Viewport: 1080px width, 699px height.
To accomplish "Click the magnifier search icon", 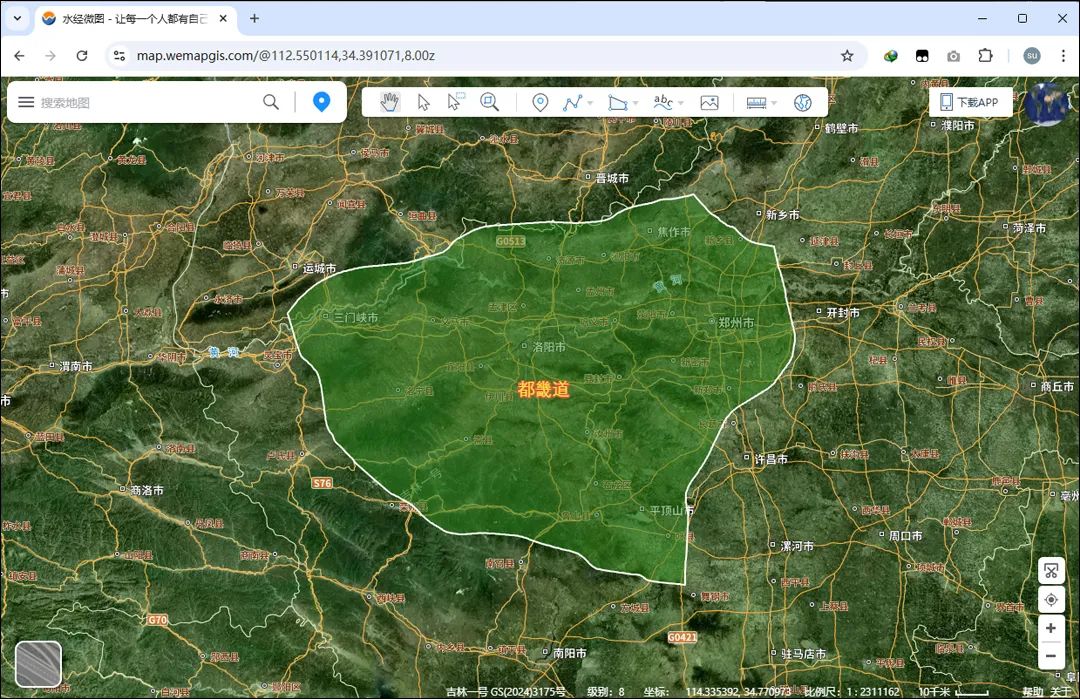I will (x=271, y=103).
